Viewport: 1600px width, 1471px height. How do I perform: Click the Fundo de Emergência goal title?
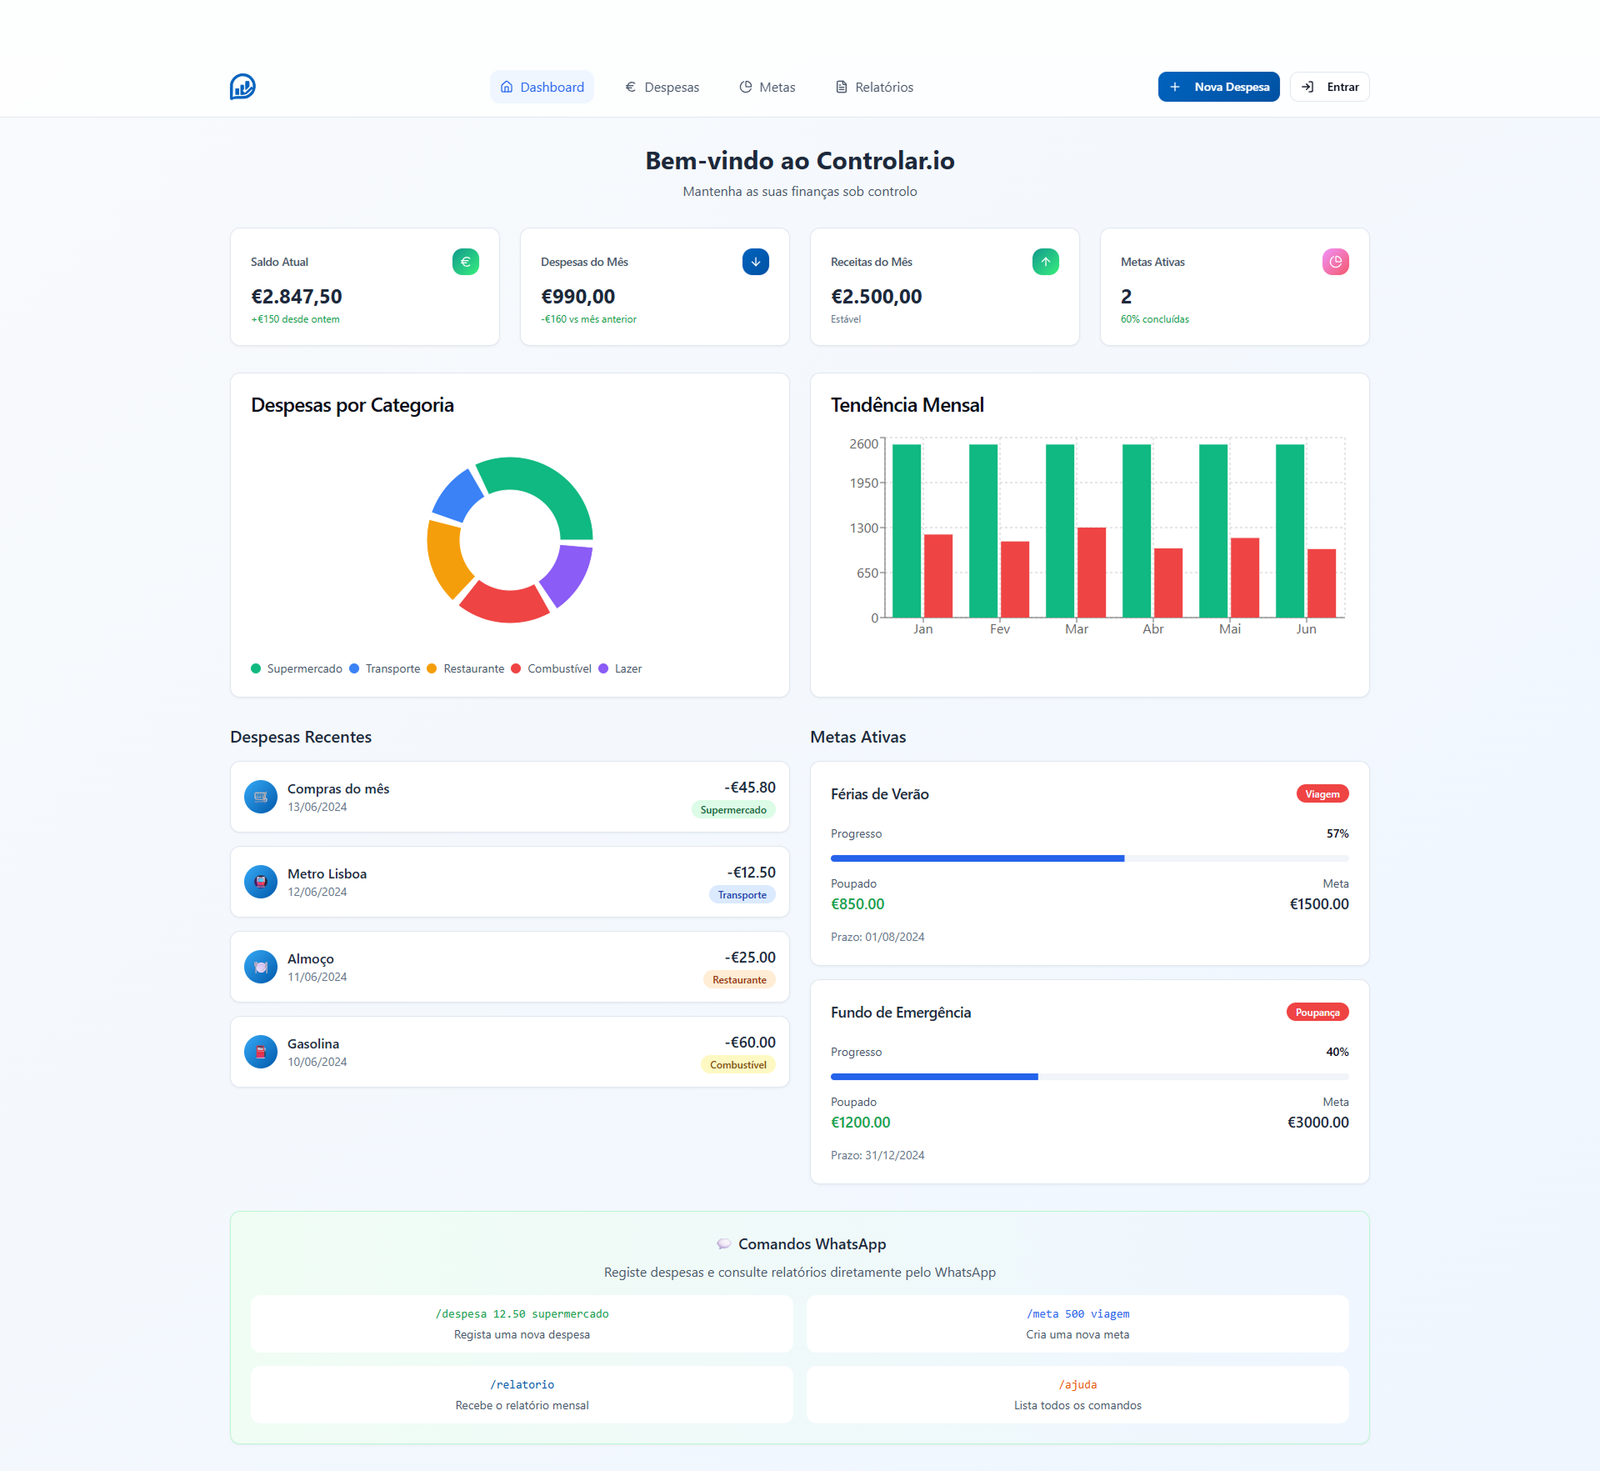coord(901,1013)
